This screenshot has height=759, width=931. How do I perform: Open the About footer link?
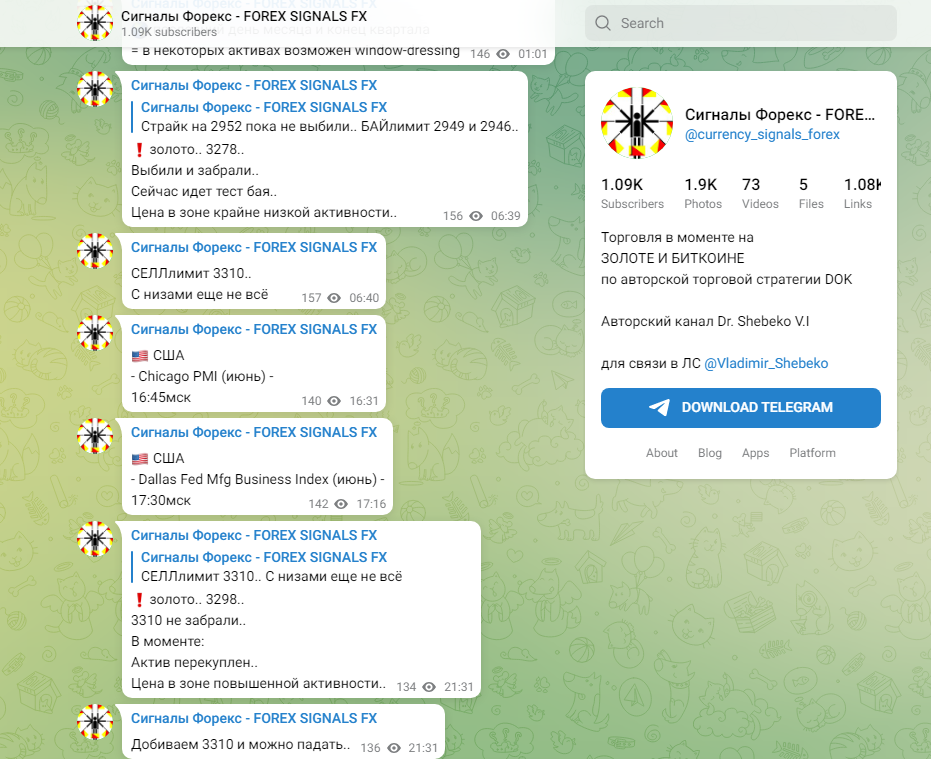coord(661,453)
